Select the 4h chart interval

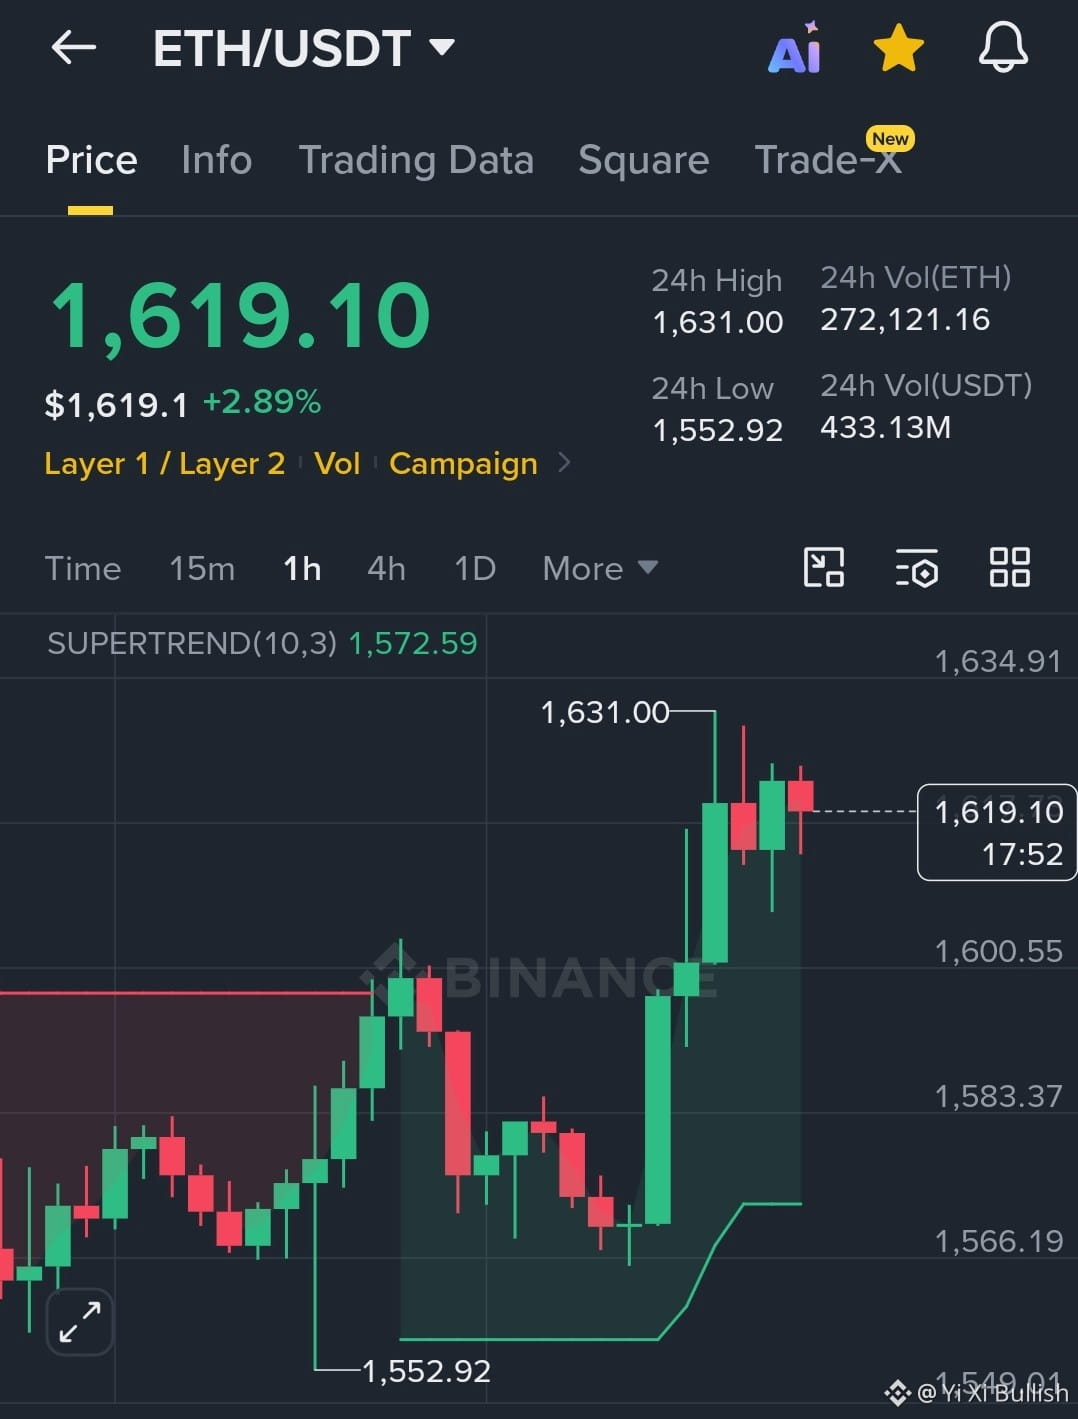click(x=387, y=568)
